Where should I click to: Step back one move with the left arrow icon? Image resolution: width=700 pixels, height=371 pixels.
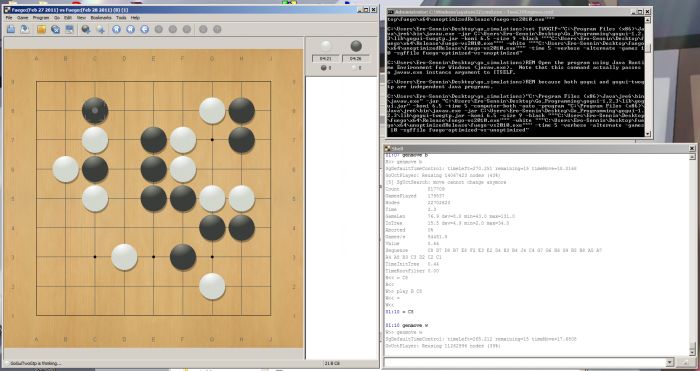click(x=145, y=29)
